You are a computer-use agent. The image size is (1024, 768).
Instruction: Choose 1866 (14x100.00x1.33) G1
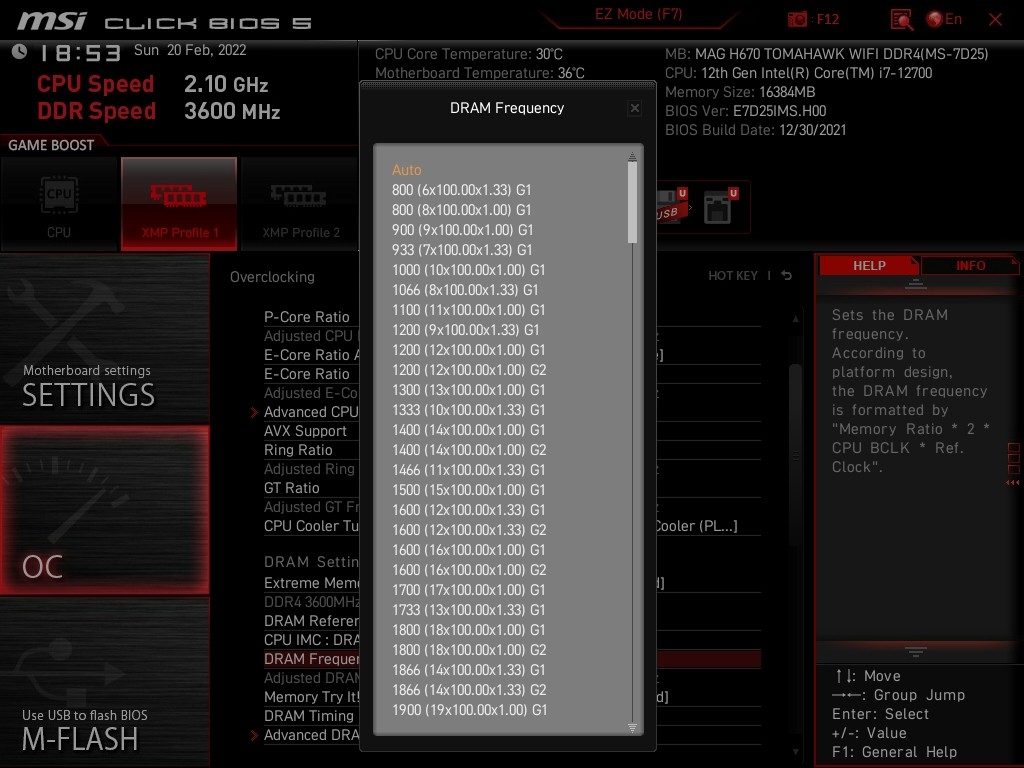[x=468, y=670]
